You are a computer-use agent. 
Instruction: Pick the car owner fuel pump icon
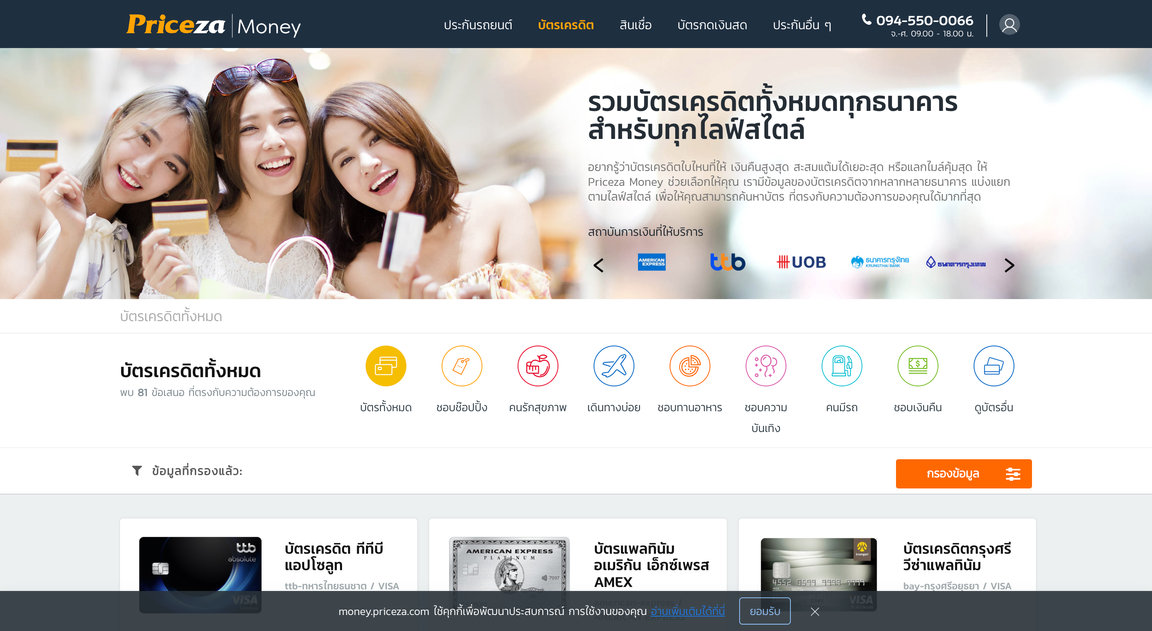point(842,366)
